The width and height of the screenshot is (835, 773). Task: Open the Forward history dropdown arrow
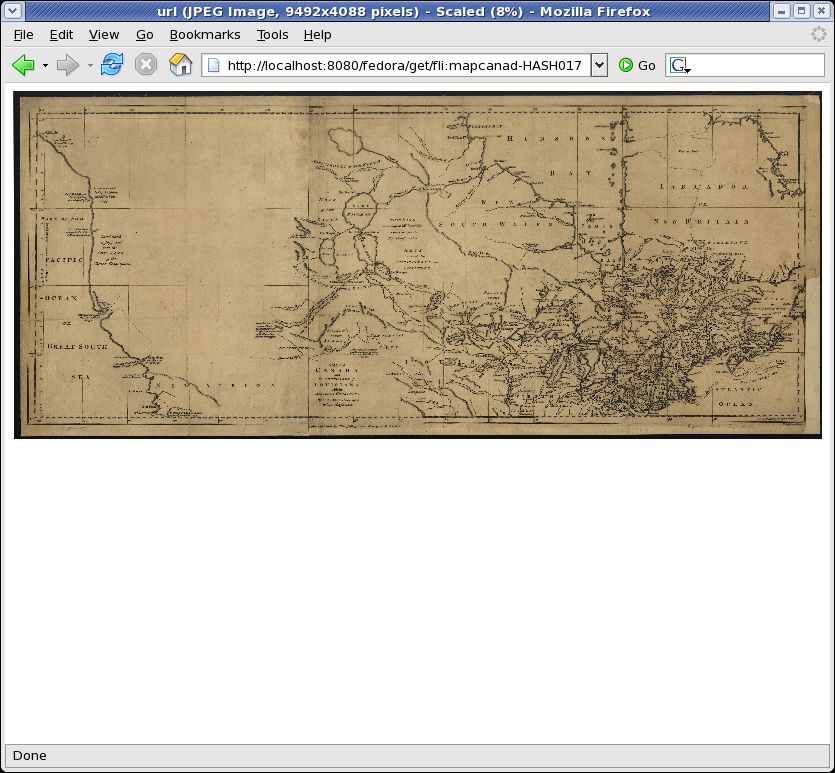pyautogui.click(x=90, y=65)
